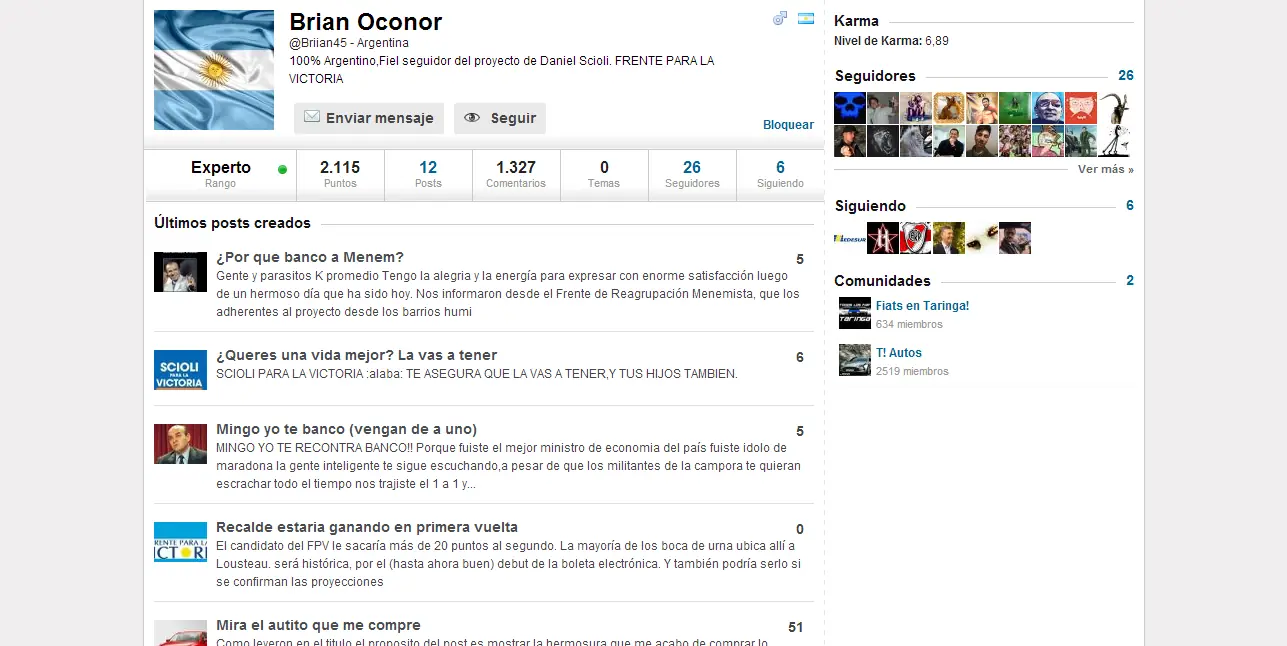This screenshot has width=1287, height=646.
Task: Click the Bloquear link
Action: [788, 125]
